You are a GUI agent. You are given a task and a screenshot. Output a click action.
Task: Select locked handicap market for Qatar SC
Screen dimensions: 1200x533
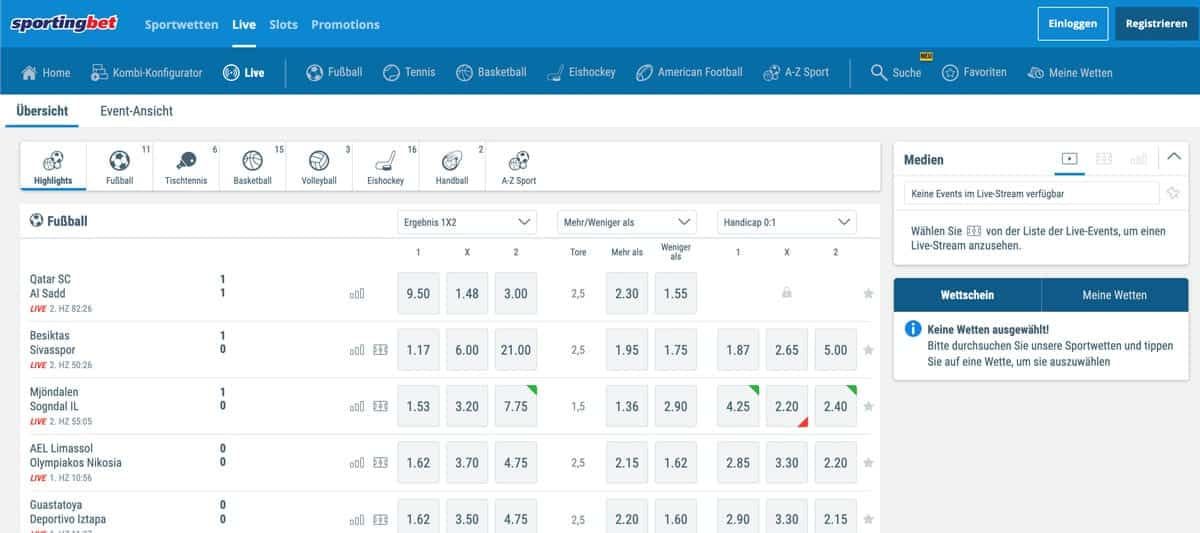coord(787,294)
